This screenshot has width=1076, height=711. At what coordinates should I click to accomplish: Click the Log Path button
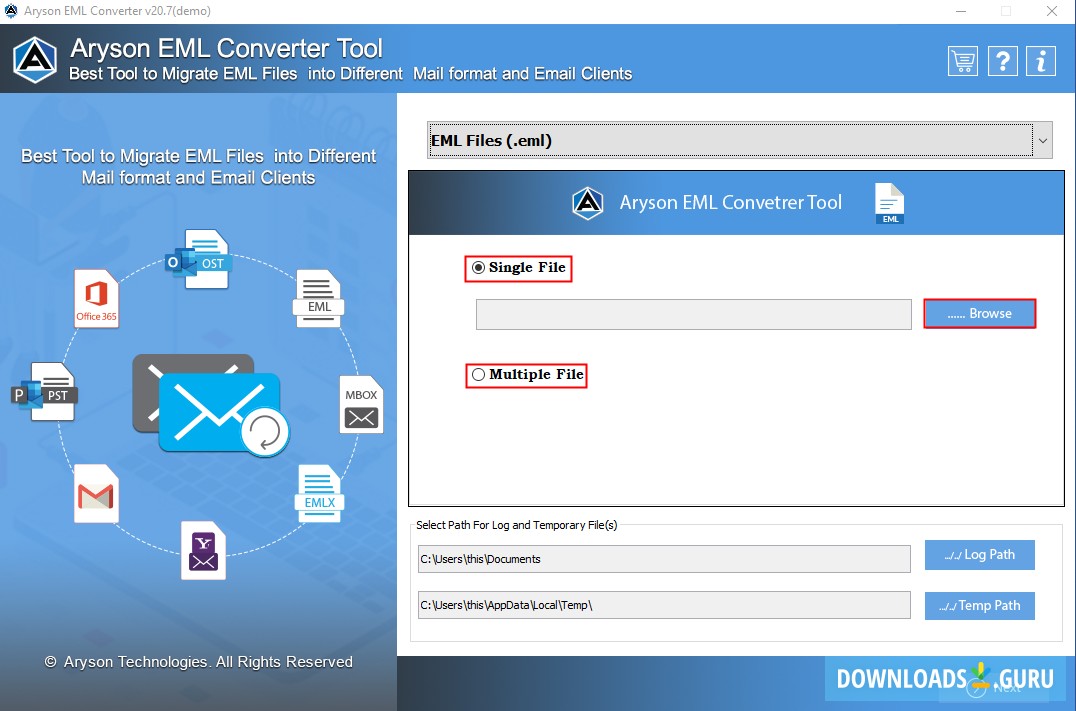979,554
